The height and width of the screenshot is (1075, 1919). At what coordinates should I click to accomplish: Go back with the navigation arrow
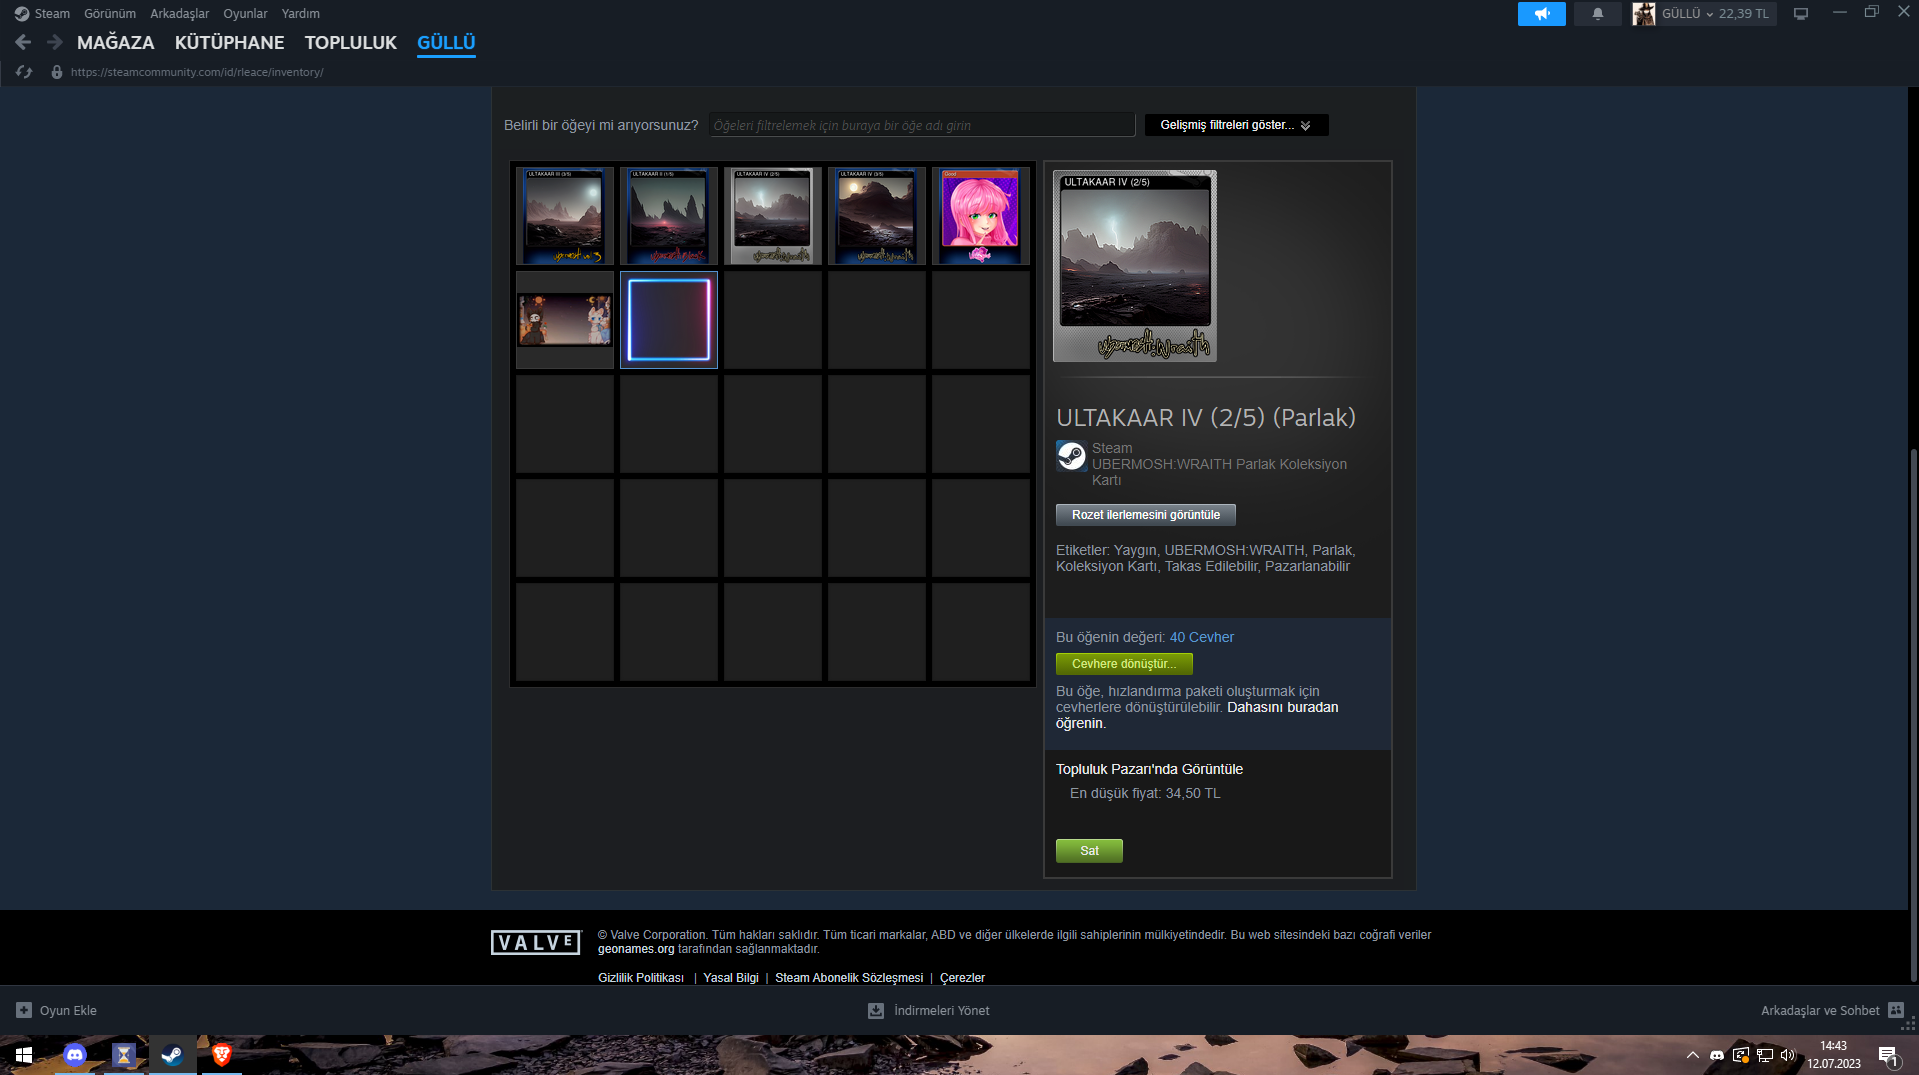point(23,42)
